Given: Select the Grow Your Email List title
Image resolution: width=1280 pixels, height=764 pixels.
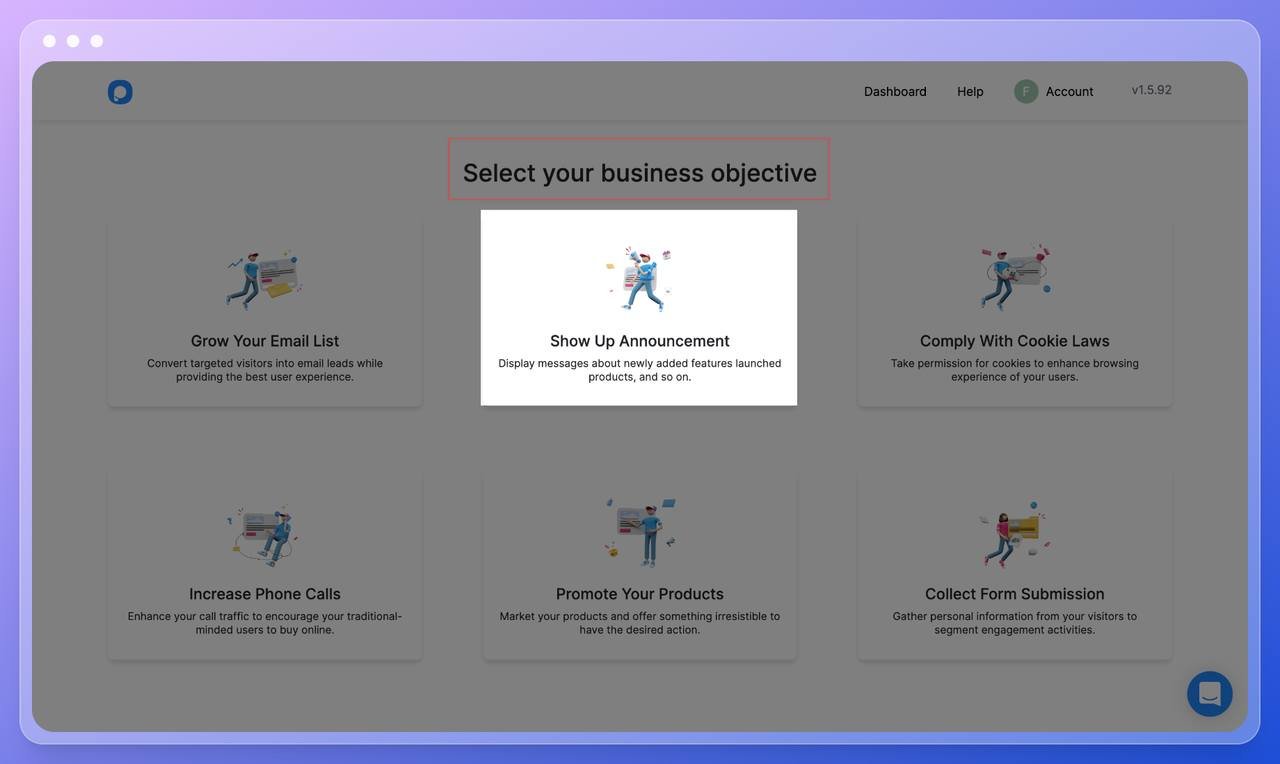Looking at the screenshot, I should (x=265, y=341).
